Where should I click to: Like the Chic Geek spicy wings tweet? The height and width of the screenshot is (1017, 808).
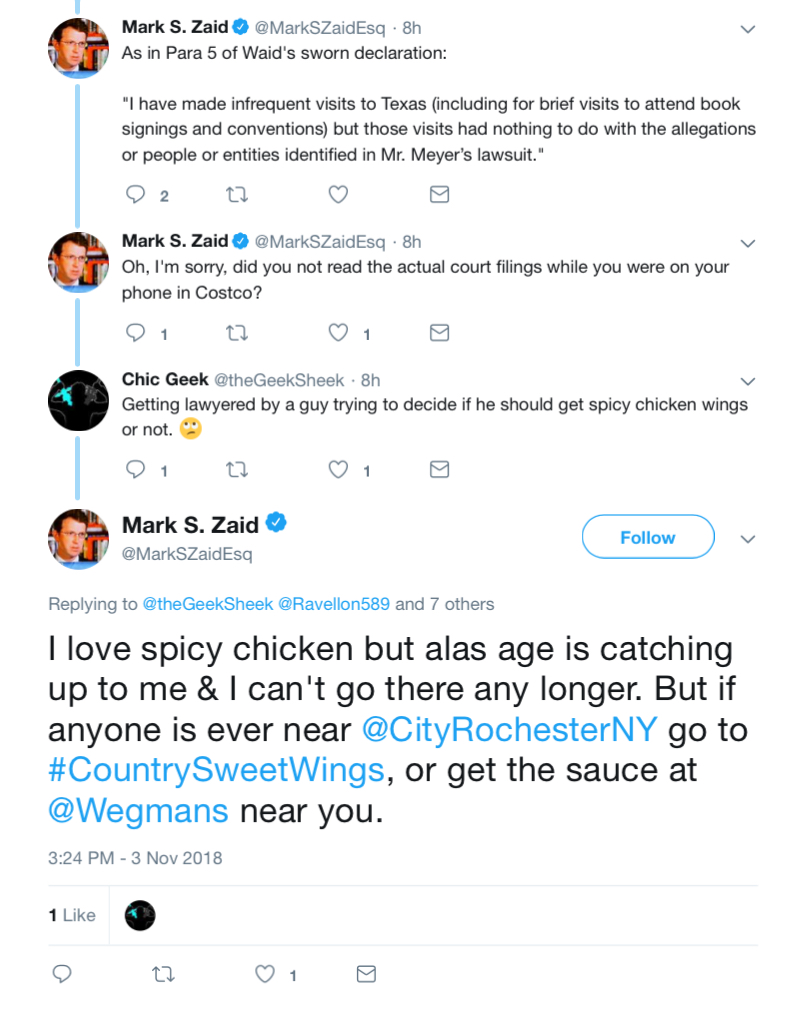(x=338, y=469)
